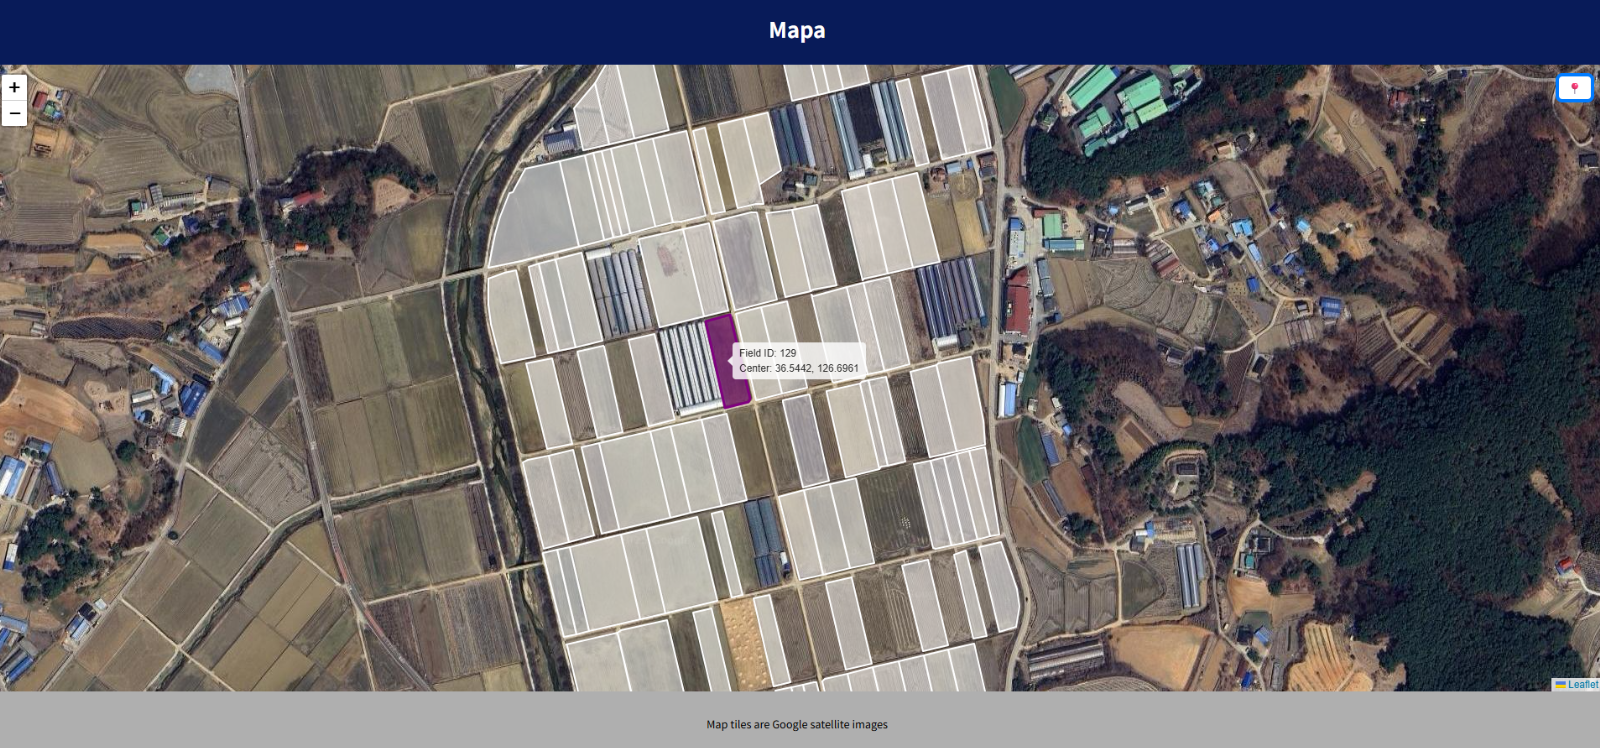Zoom out using the minus button
This screenshot has width=1600, height=748.
(14, 114)
